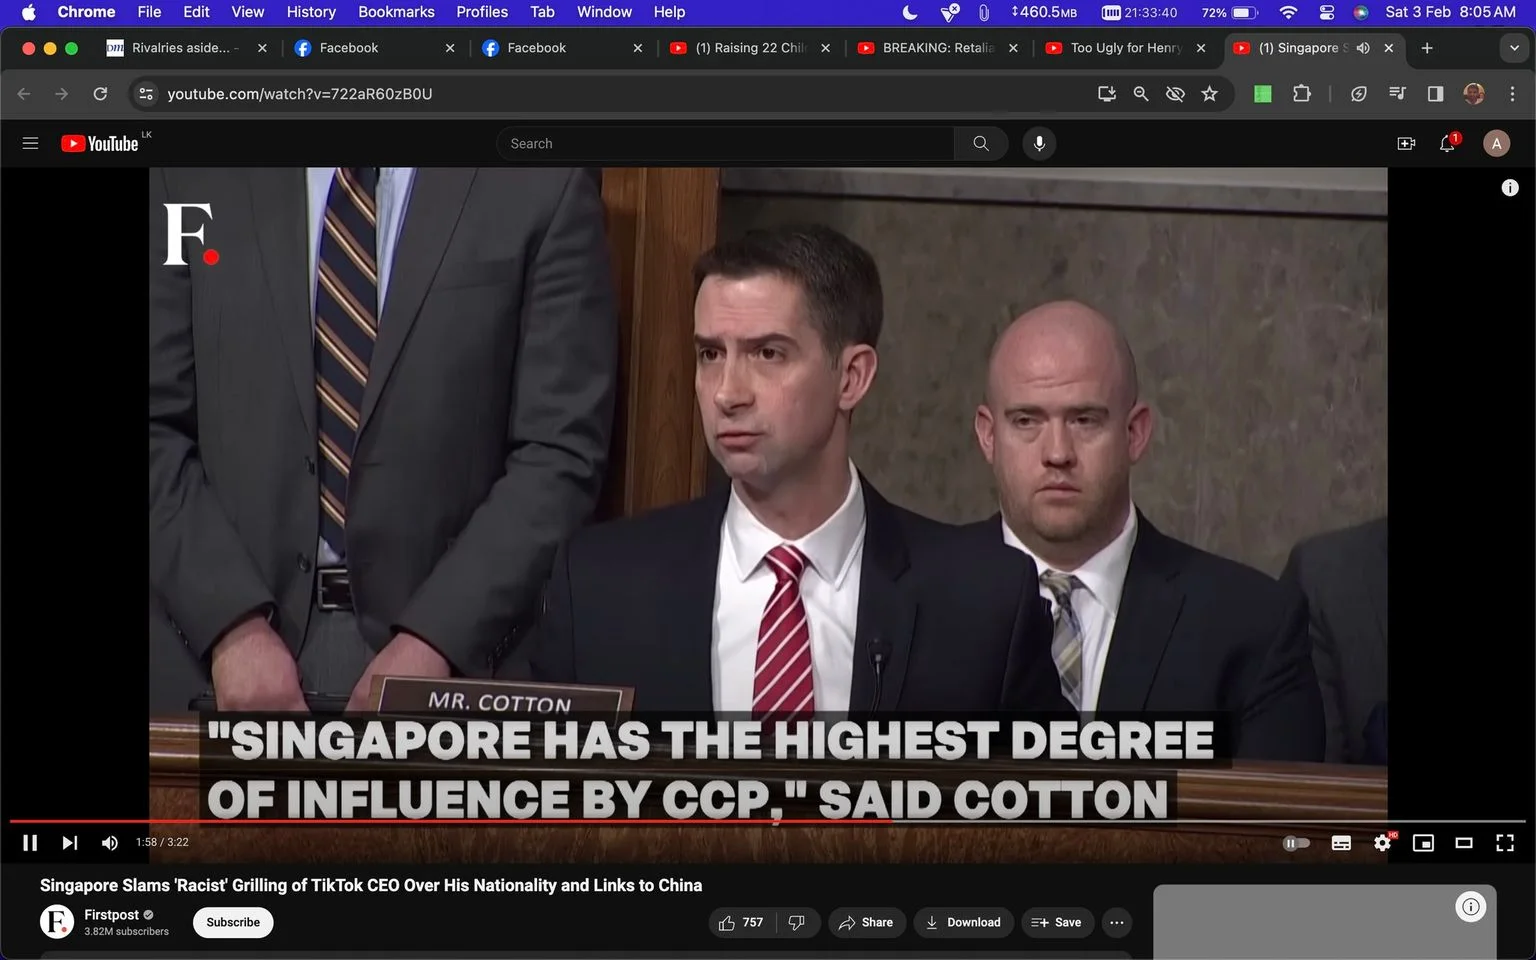Toggle the autoplay switch
Viewport: 1536px width, 960px height.
[x=1296, y=843]
